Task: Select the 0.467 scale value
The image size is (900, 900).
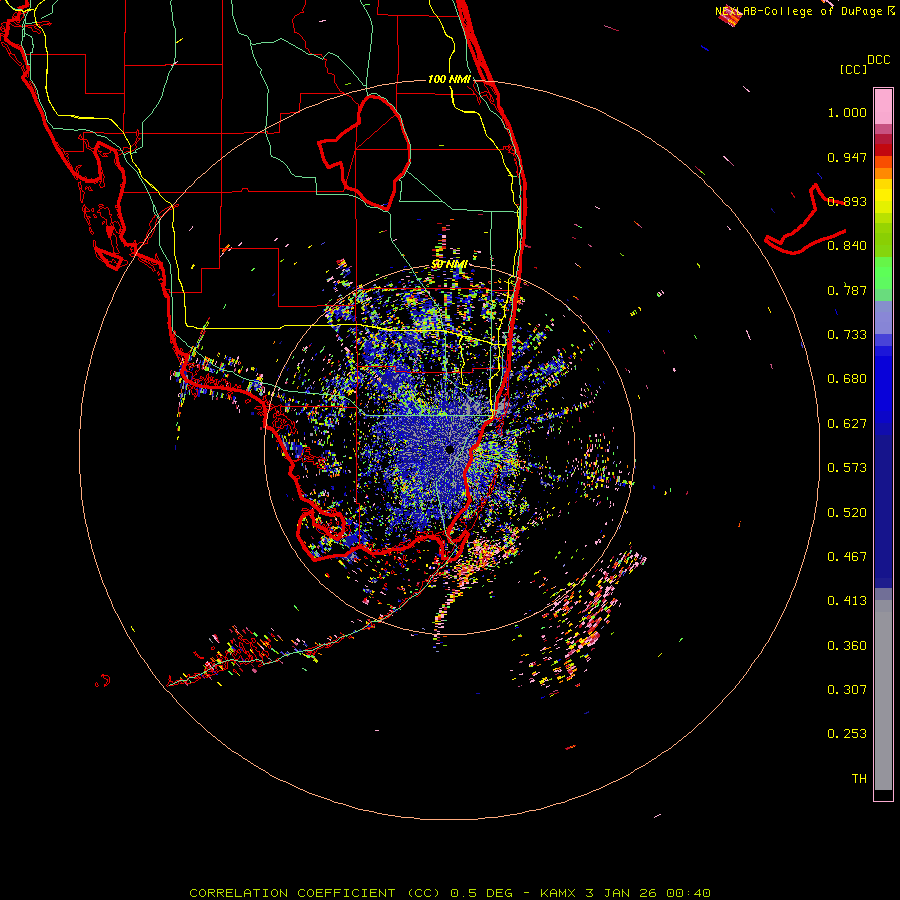Action: [x=847, y=557]
